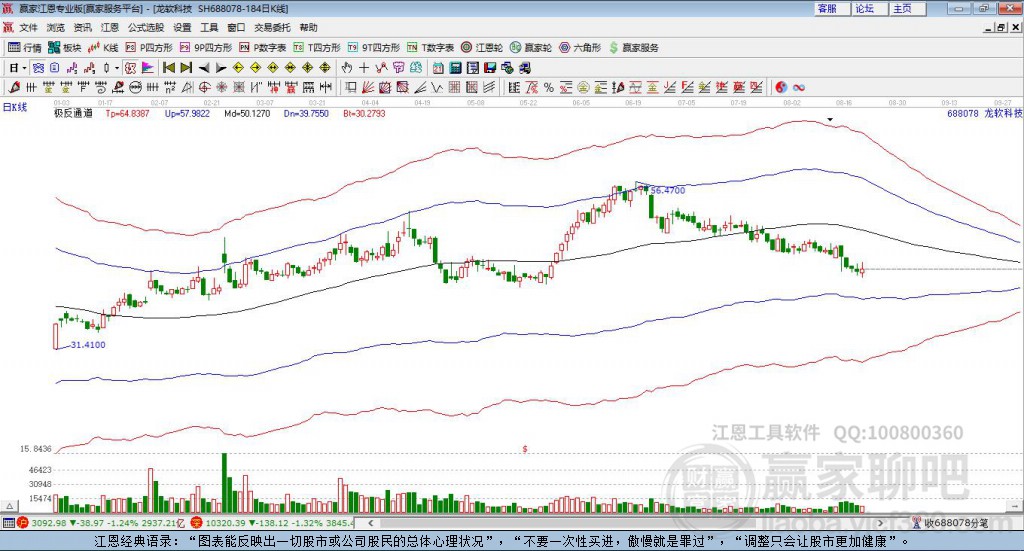The width and height of the screenshot is (1024, 551).
Task: Select the crosshair cursor tool
Action: (x=364, y=68)
